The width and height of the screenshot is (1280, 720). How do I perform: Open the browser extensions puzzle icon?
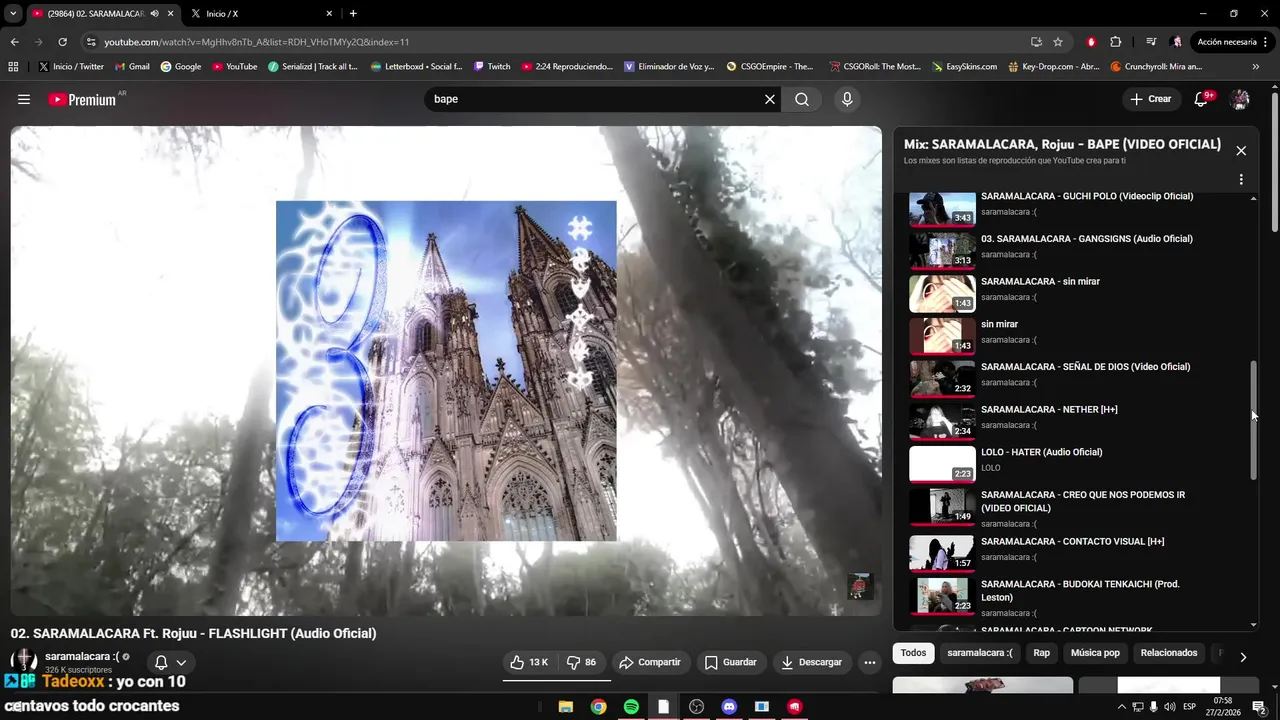tap(1116, 42)
